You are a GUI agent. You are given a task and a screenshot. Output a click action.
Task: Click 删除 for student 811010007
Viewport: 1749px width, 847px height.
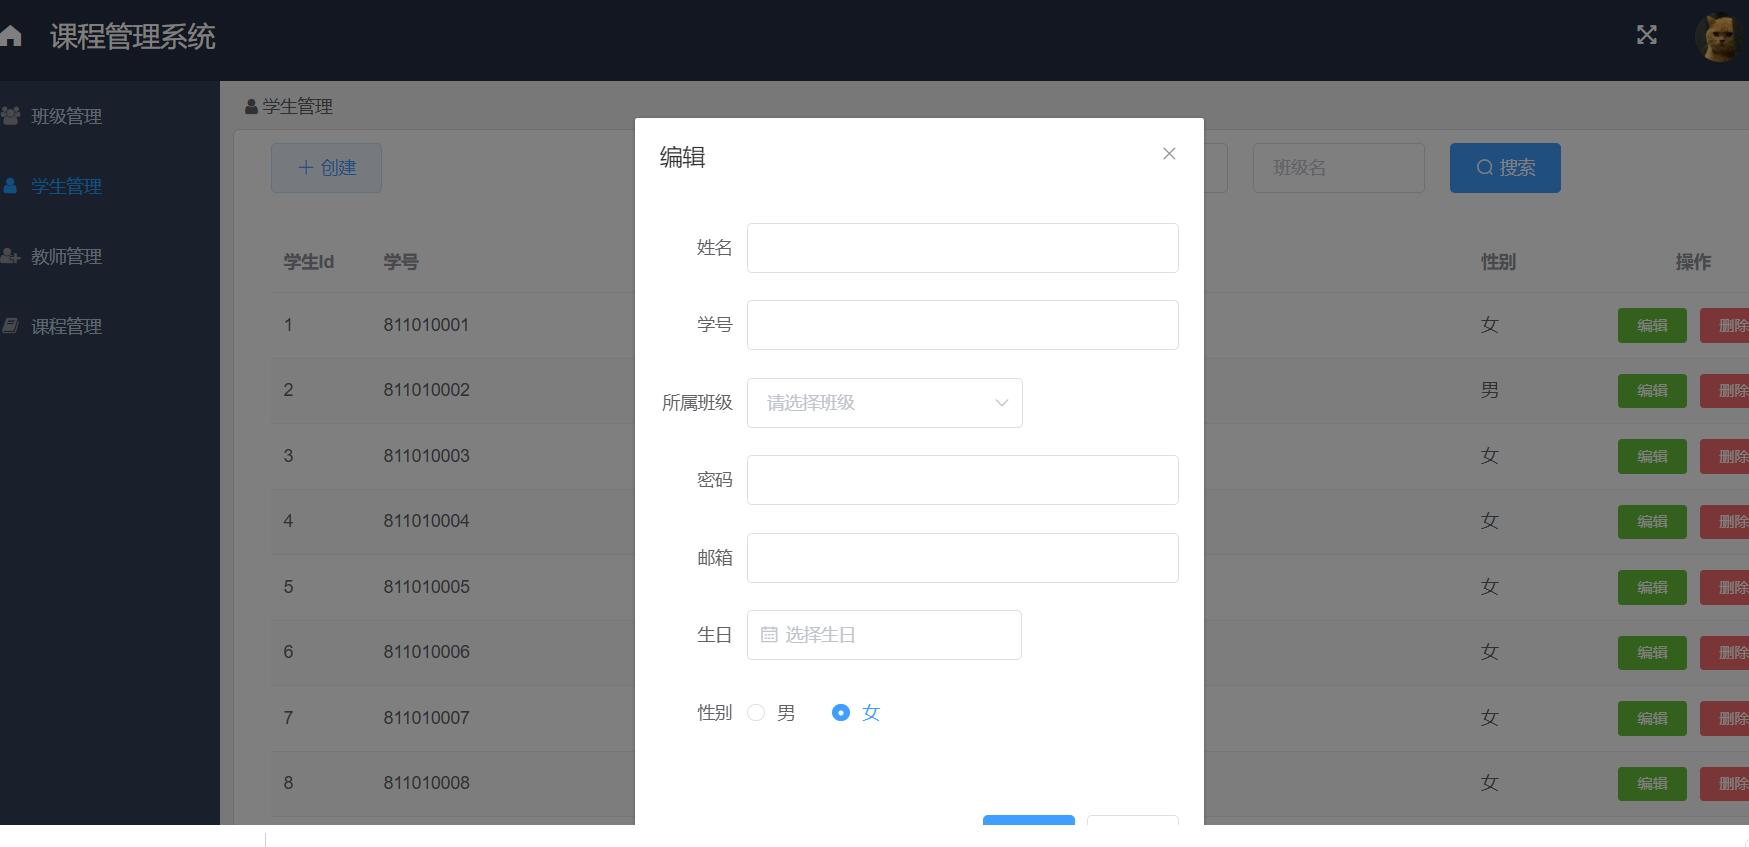click(1725, 719)
